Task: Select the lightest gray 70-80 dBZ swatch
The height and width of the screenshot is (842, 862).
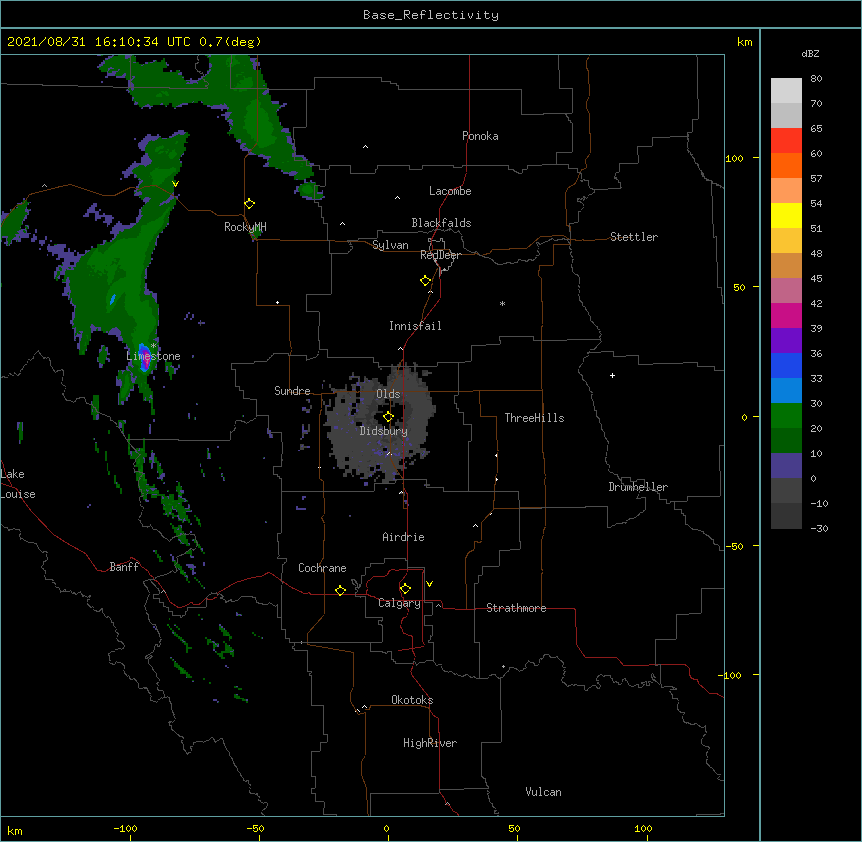Action: (x=786, y=91)
